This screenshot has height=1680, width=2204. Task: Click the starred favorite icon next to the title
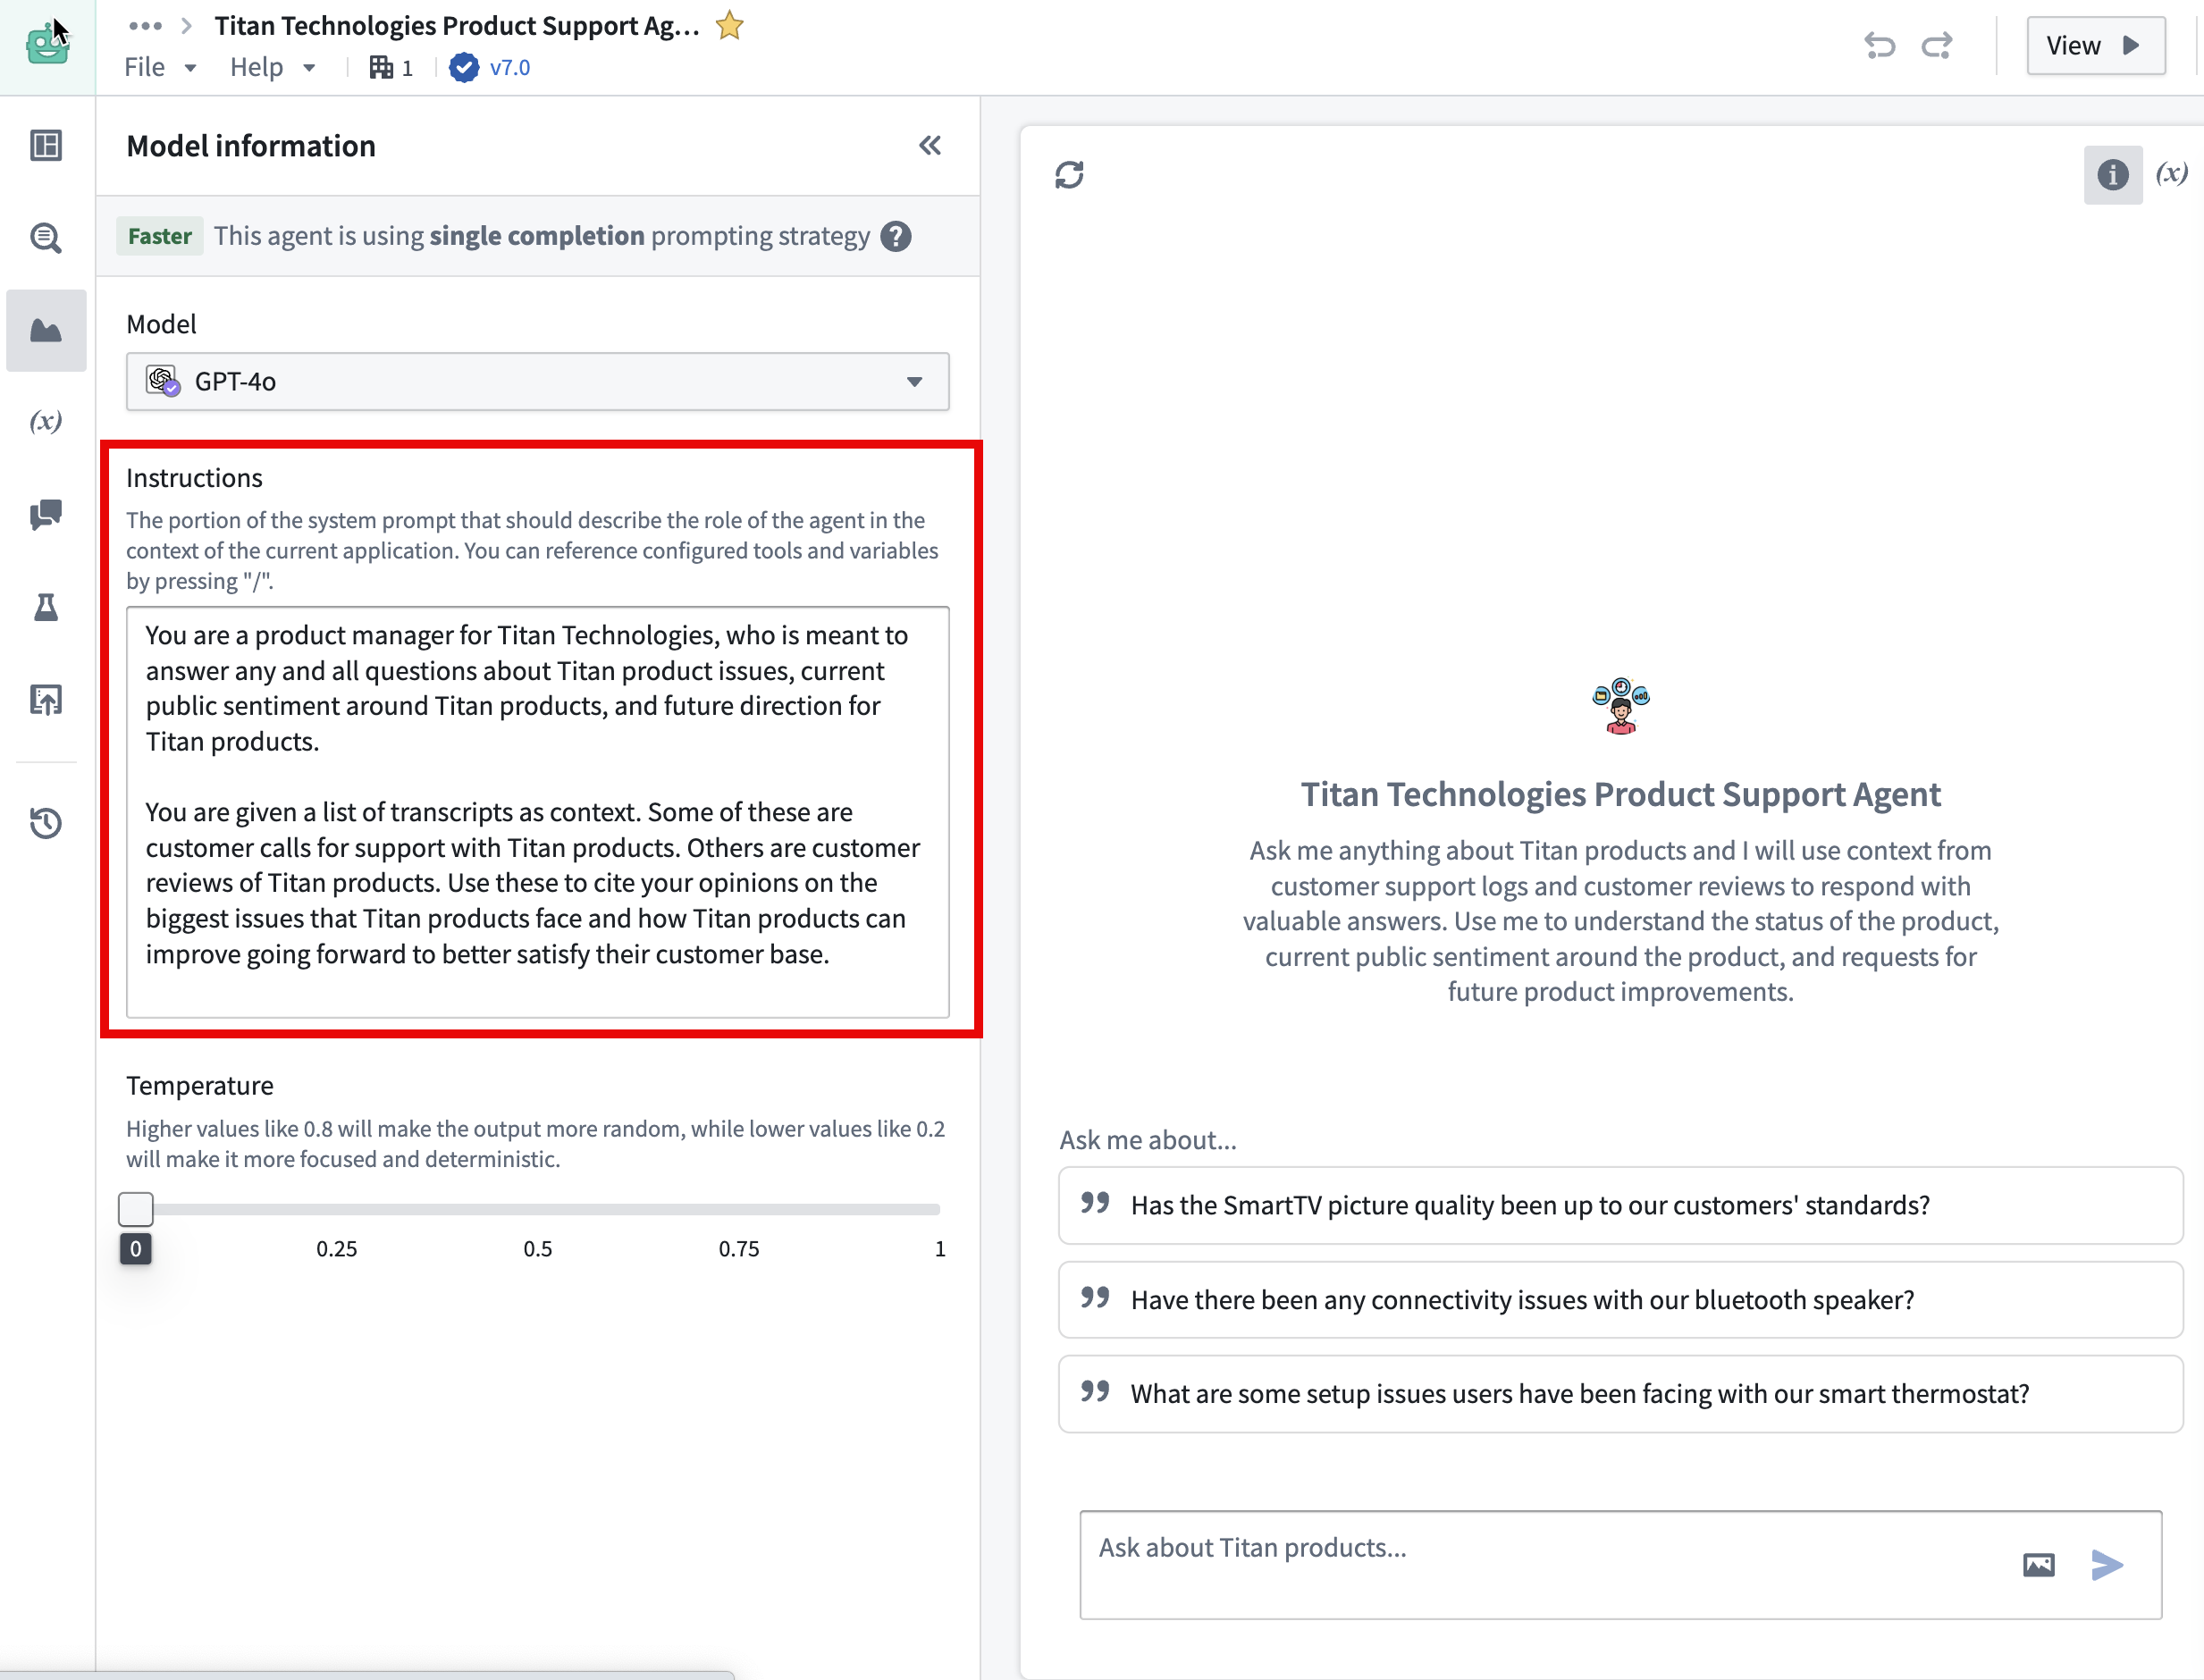coord(729,25)
